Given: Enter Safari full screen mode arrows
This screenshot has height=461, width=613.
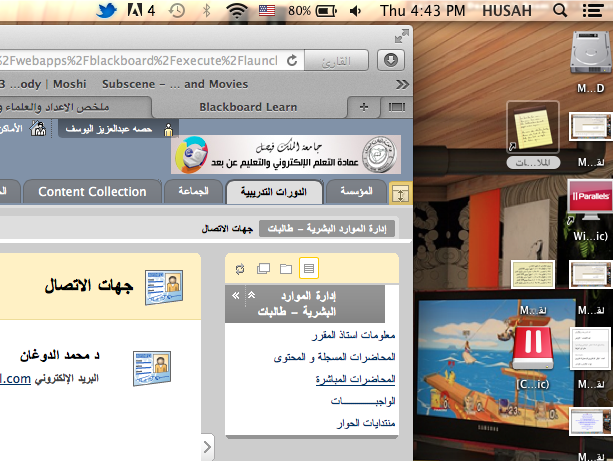Looking at the screenshot, I should click(401, 37).
